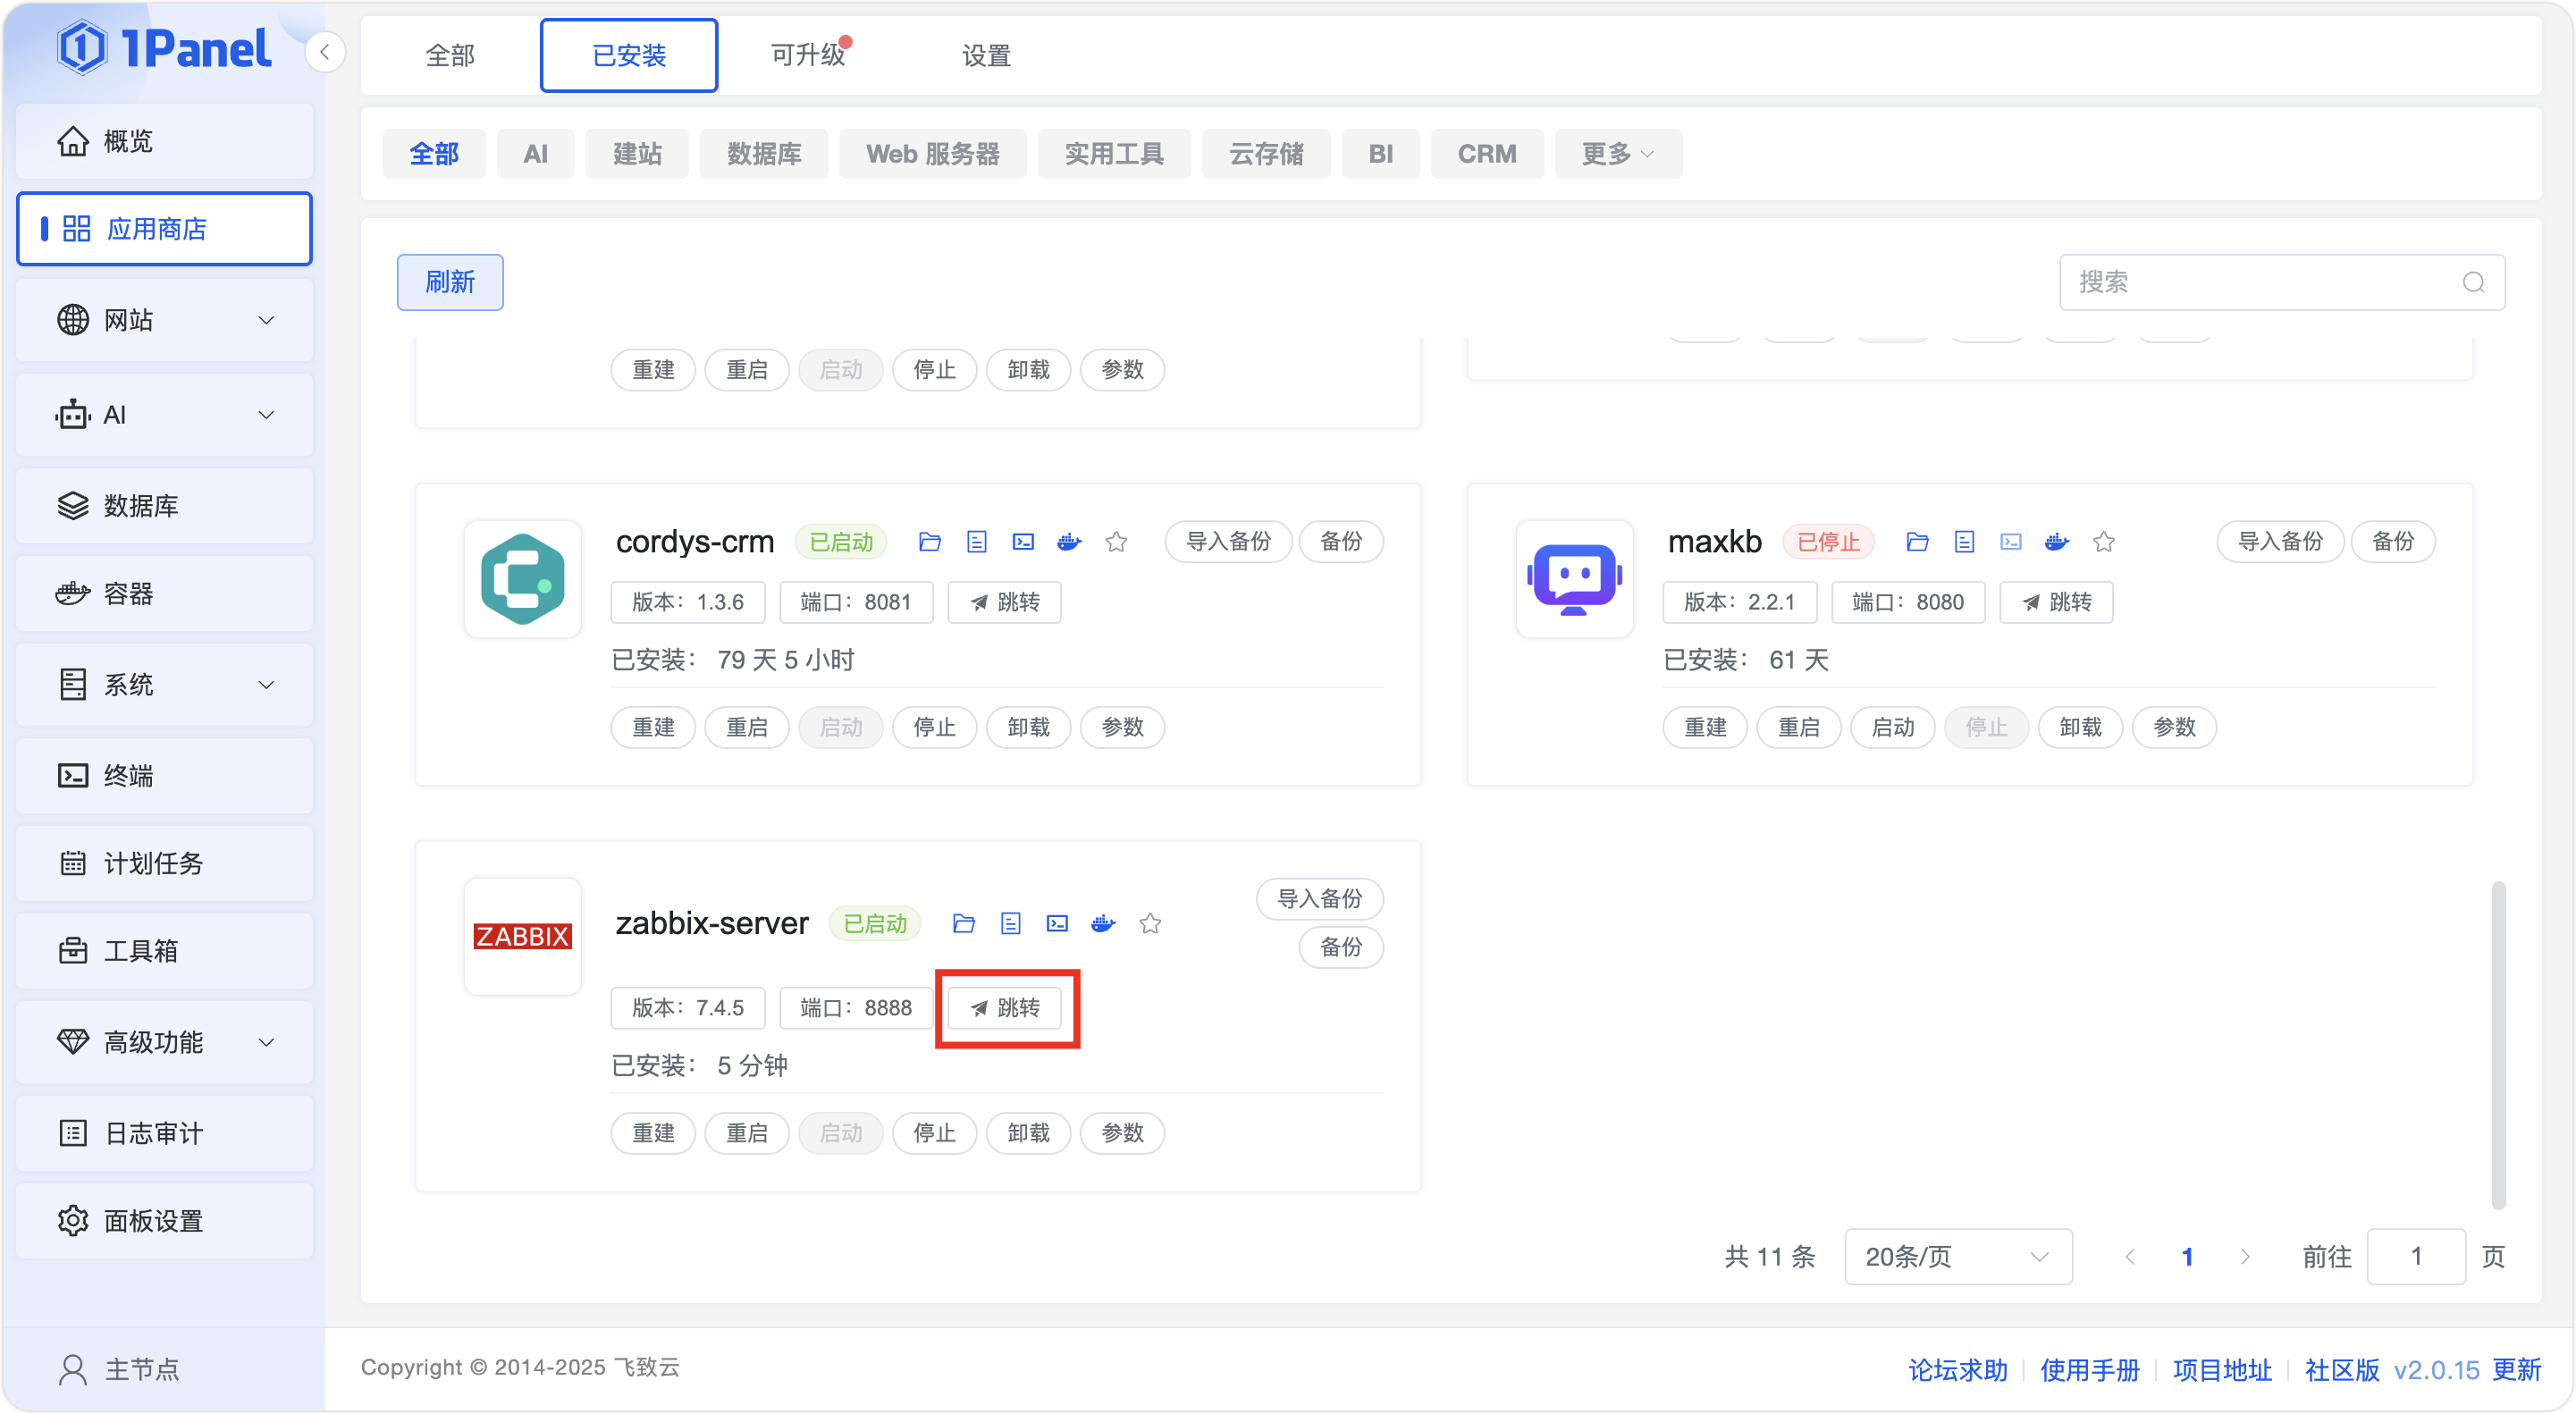2576x1414 pixels.
Task: Open cordys-crm log file icon
Action: (976, 542)
